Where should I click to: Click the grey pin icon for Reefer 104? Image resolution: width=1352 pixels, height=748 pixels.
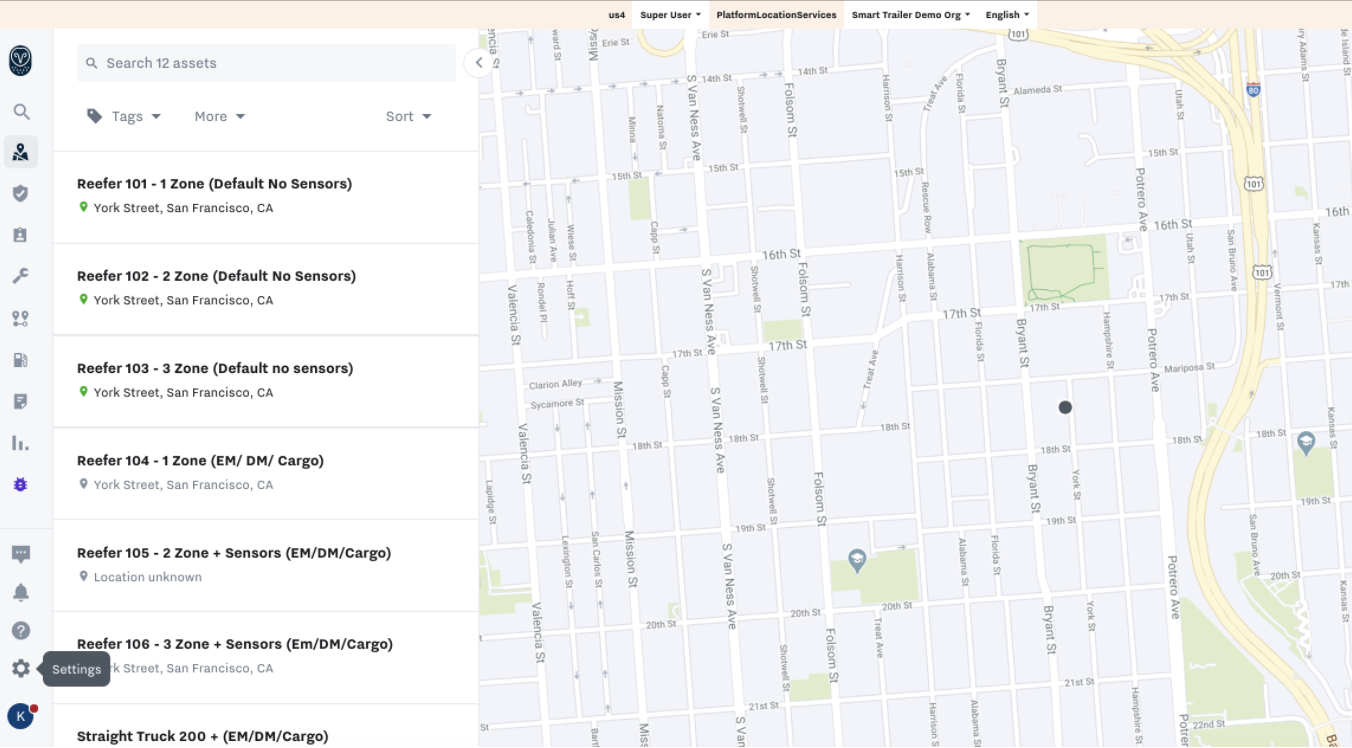point(84,484)
